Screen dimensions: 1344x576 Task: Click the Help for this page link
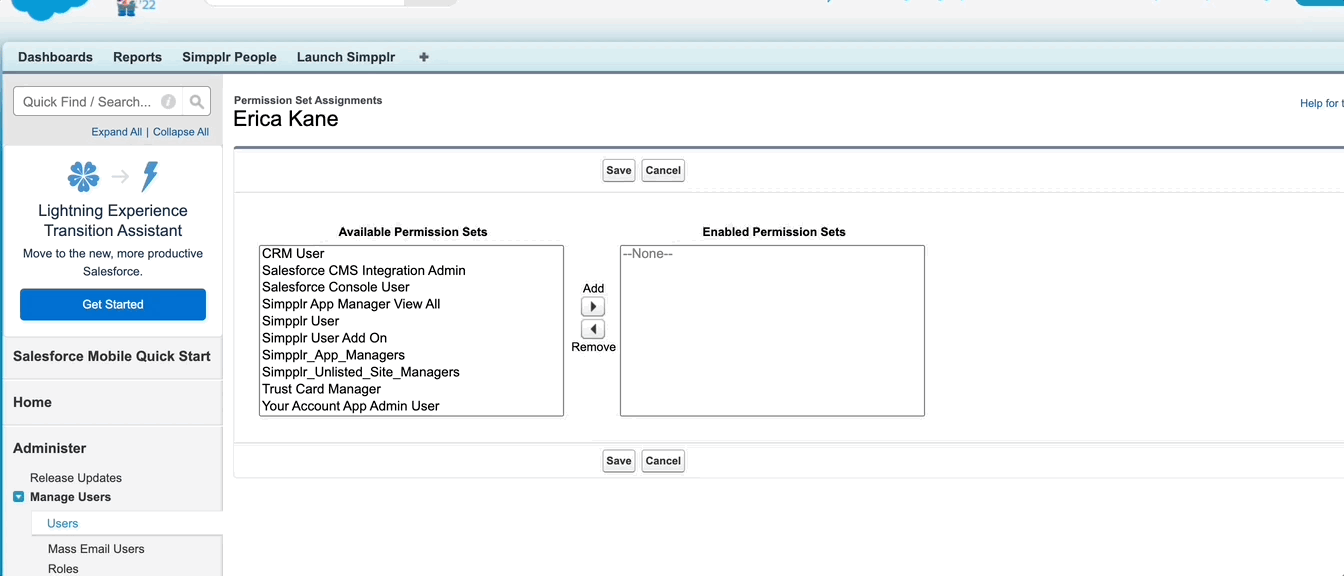coord(1321,103)
